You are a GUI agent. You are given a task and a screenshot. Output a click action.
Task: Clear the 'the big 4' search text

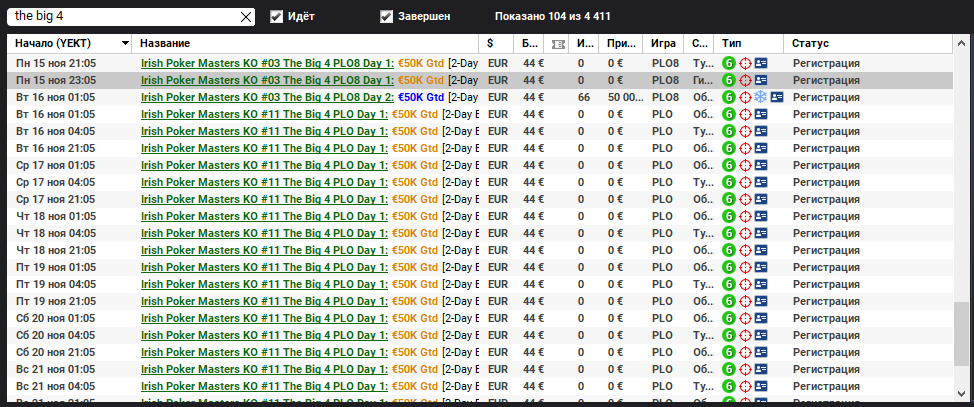[246, 17]
